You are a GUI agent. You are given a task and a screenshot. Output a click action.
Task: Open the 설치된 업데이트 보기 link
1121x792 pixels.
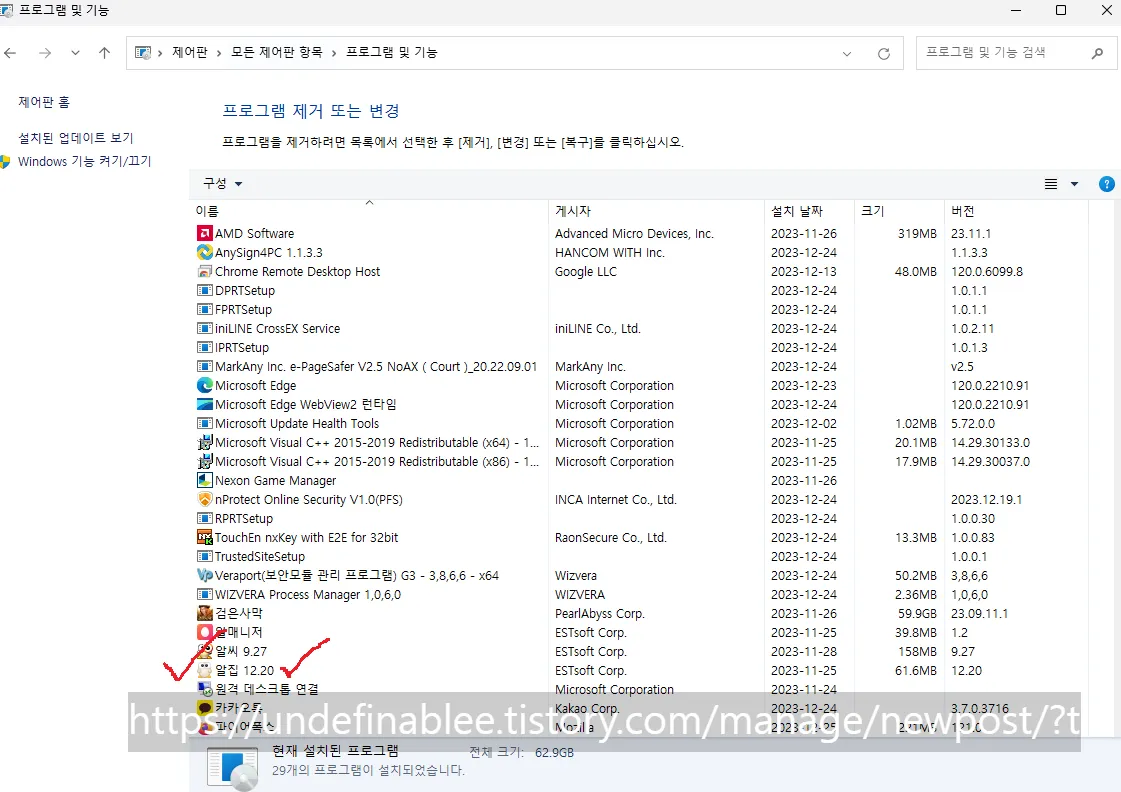pyautogui.click(x=76, y=138)
